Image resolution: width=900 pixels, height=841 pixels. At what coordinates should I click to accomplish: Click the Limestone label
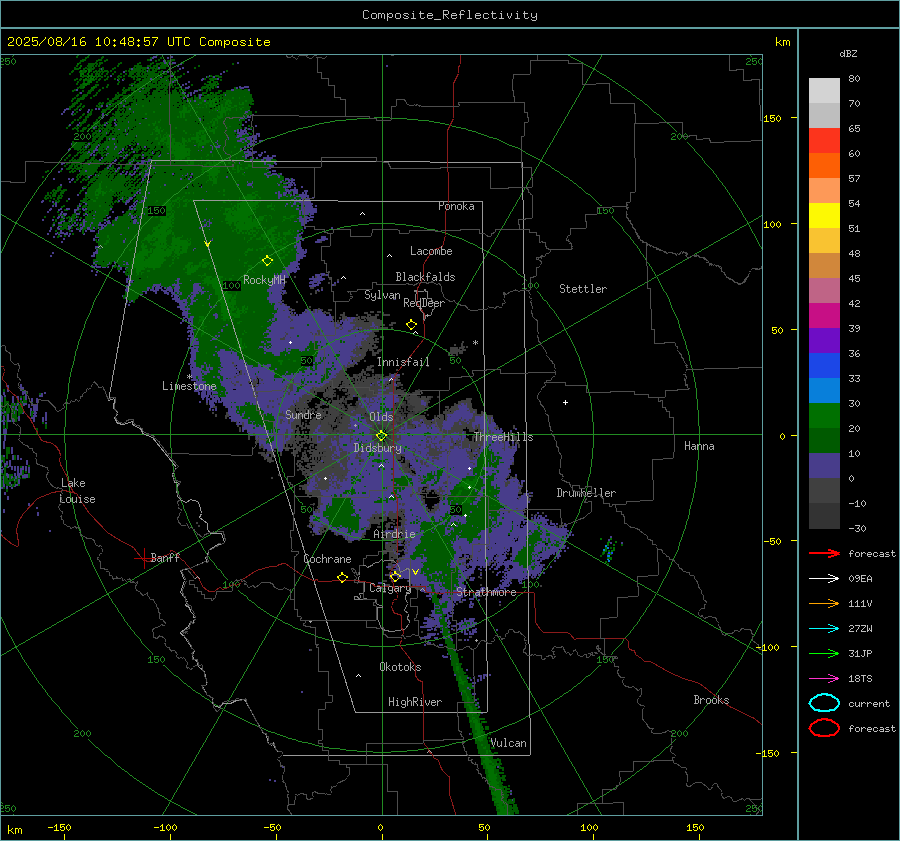coord(189,386)
